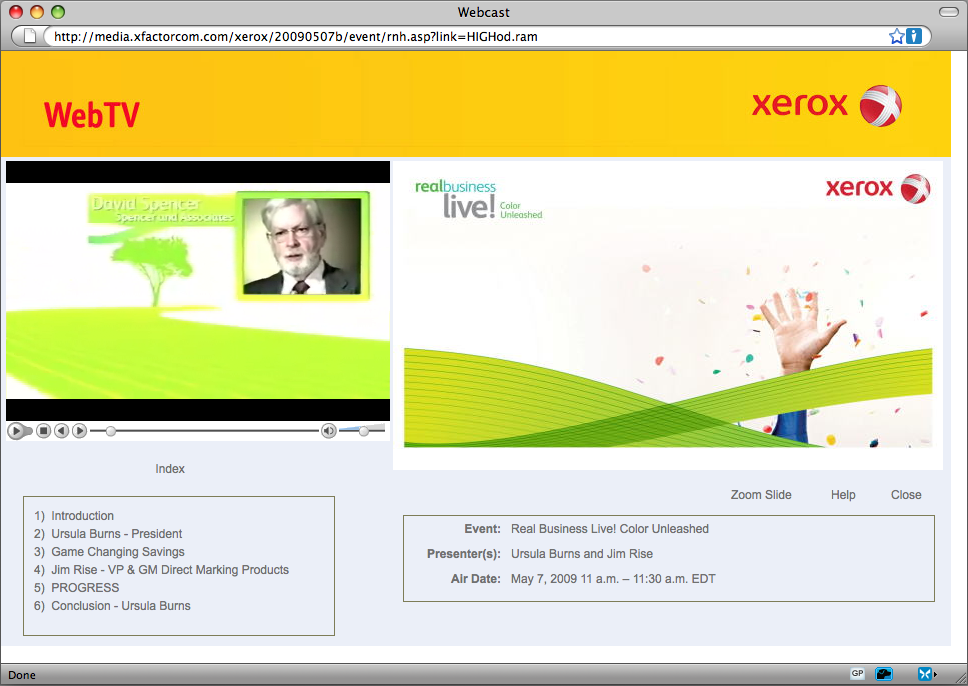Viewport: 968px width, 686px height.
Task: Click the blue X icon in the status bar
Action: click(x=925, y=674)
